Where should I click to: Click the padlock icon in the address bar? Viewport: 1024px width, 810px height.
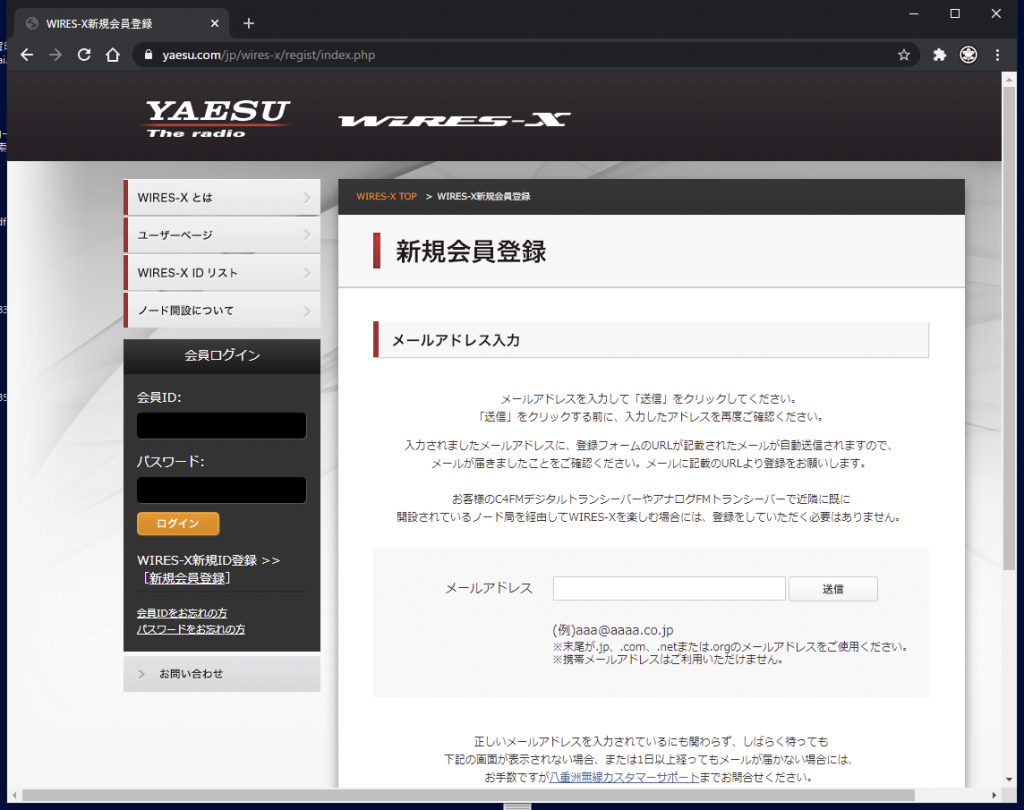(148, 55)
